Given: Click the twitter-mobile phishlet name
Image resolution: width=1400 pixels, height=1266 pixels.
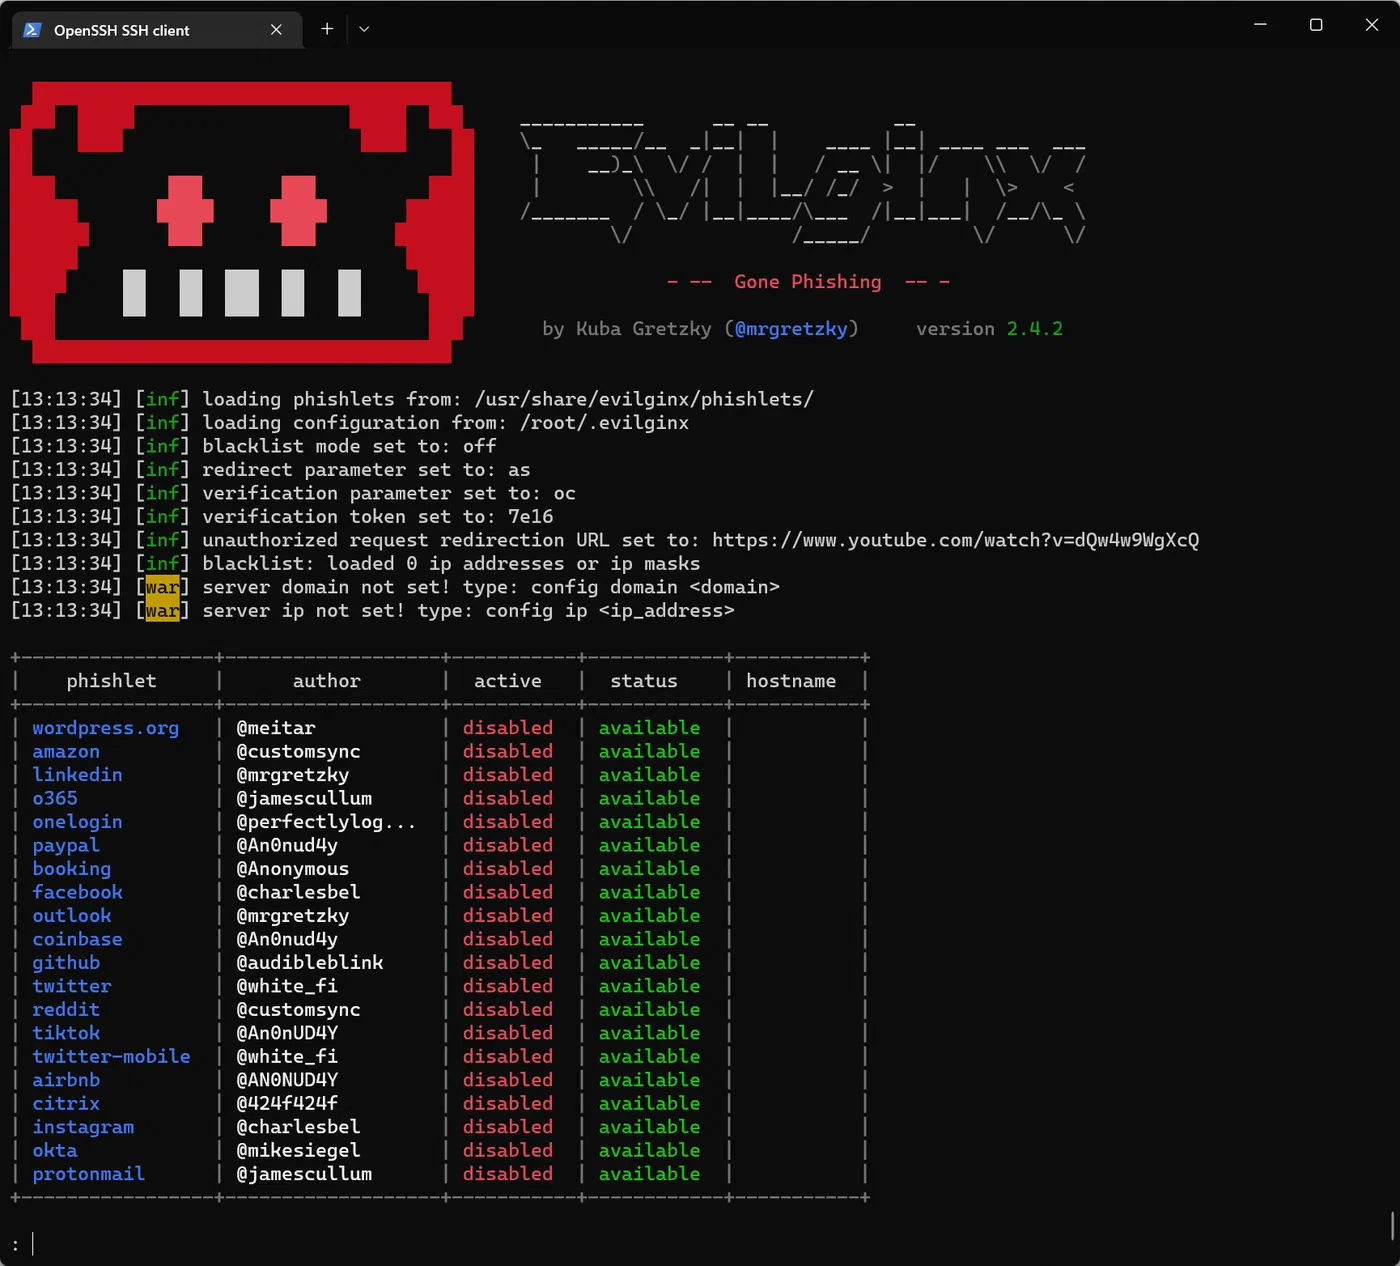Looking at the screenshot, I should [x=111, y=1057].
